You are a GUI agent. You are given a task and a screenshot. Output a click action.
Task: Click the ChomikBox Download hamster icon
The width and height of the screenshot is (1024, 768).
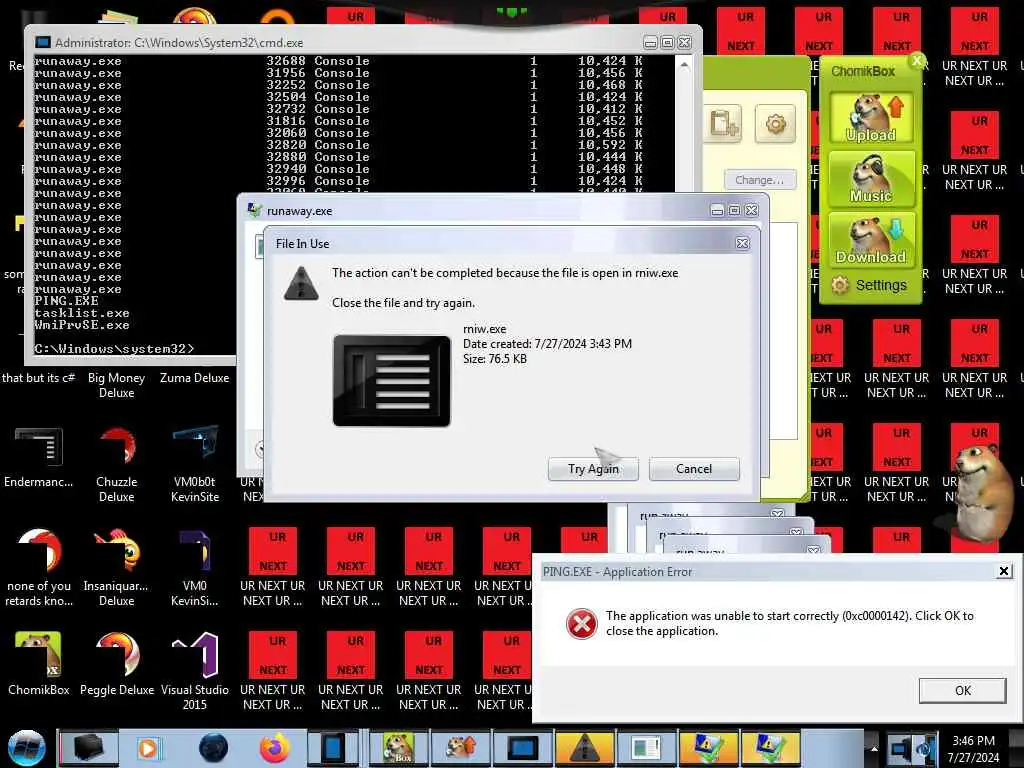(x=871, y=239)
